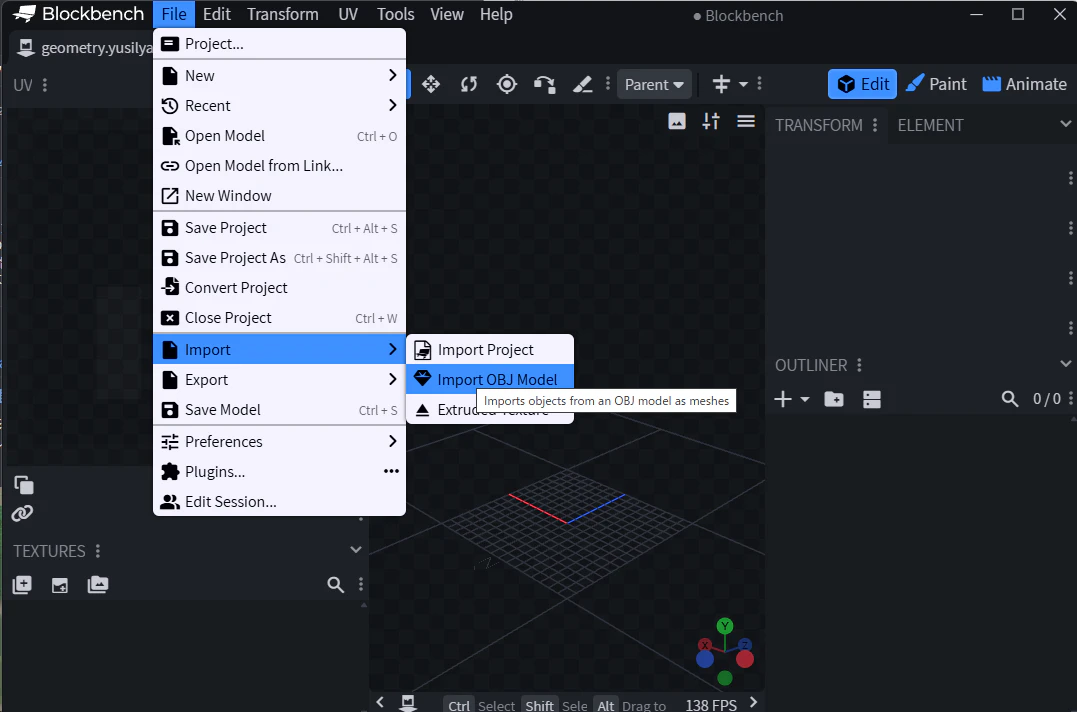Click the Y axis on navigation gizmo

(725, 625)
